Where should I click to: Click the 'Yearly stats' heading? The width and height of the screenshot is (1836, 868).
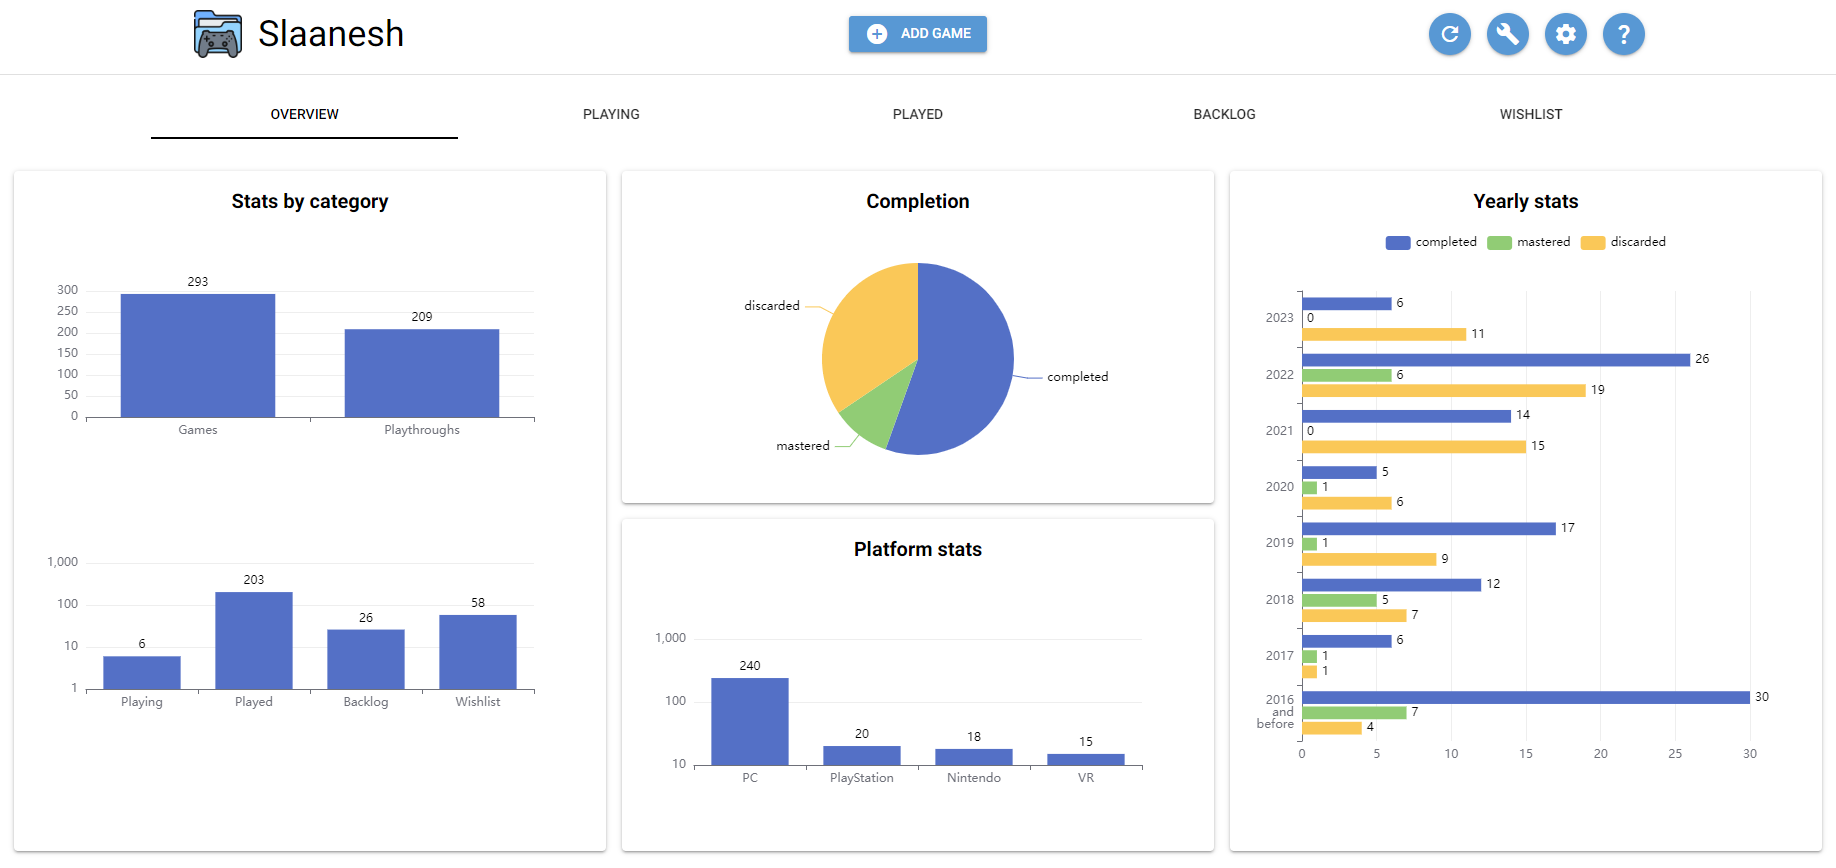pyautogui.click(x=1526, y=201)
